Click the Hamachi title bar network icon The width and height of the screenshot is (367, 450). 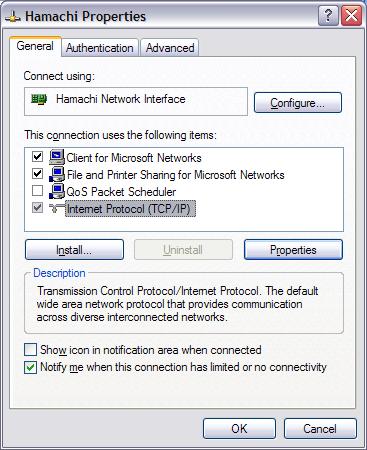tap(13, 17)
